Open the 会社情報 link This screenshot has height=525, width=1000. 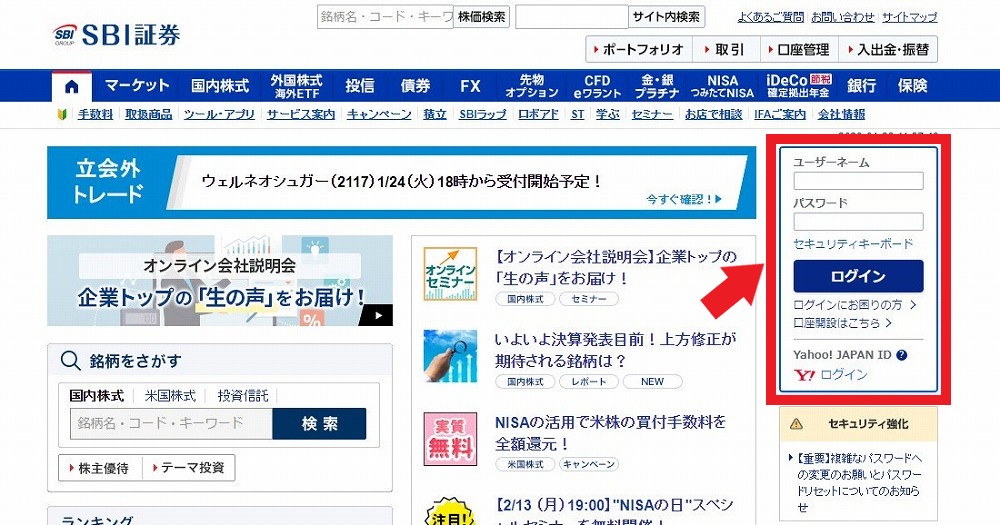coord(841,114)
